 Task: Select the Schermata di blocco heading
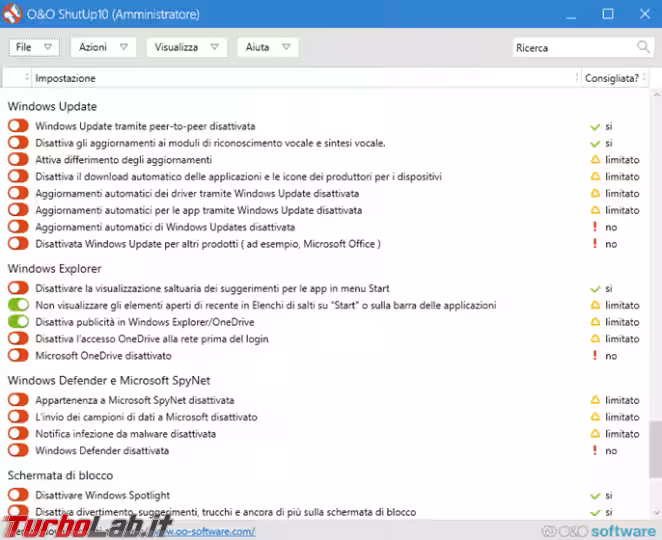60,475
